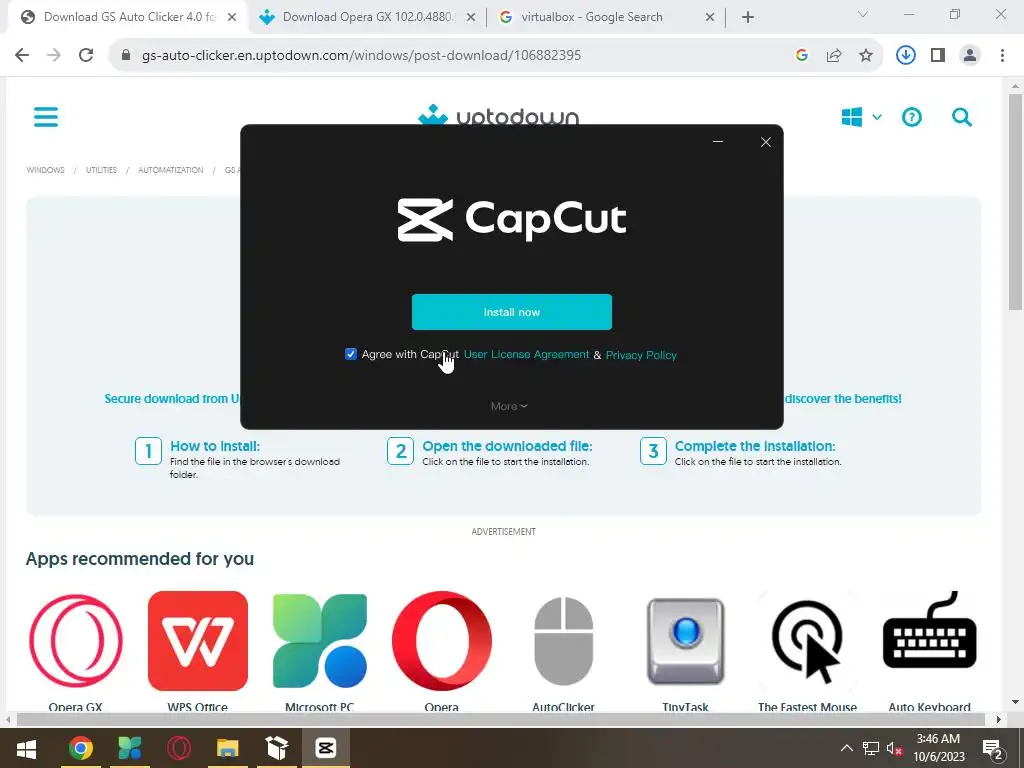Screen dimensions: 1024x768
Task: Go to UTILITIES breadcrumb
Action: click(x=101, y=170)
